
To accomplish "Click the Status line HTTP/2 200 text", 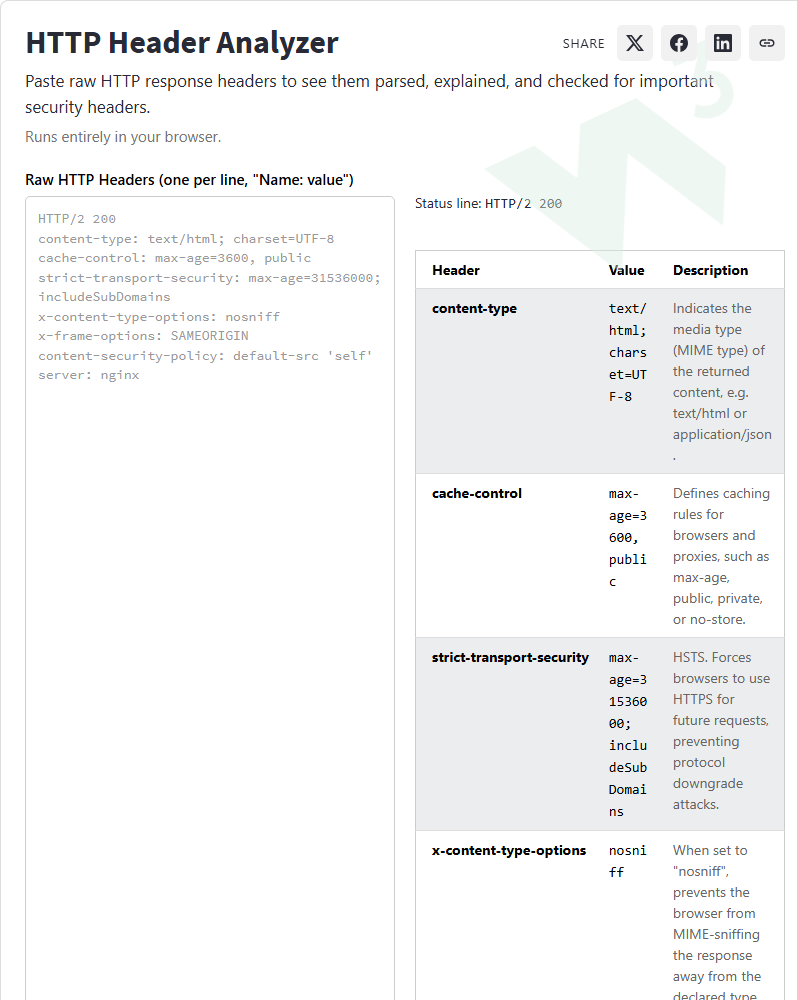I will click(x=488, y=203).
